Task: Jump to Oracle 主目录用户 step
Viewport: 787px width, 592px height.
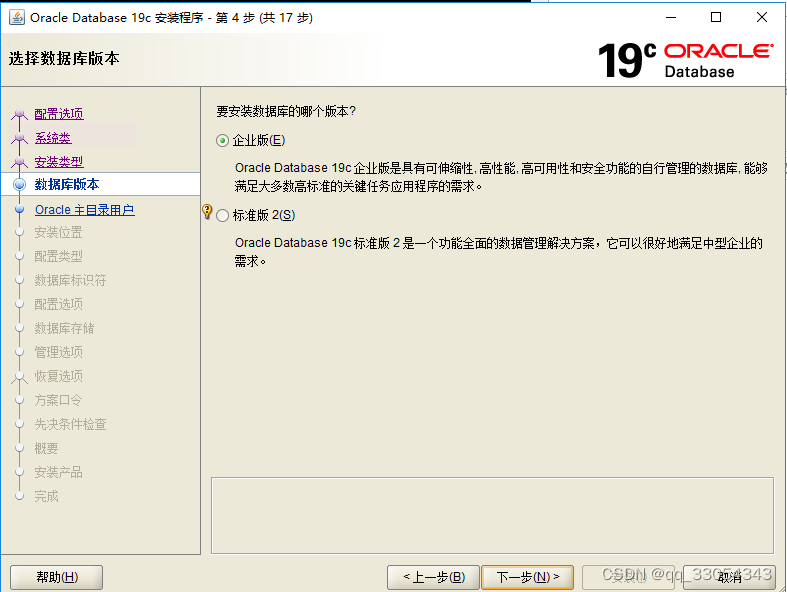Action: pyautogui.click(x=84, y=209)
